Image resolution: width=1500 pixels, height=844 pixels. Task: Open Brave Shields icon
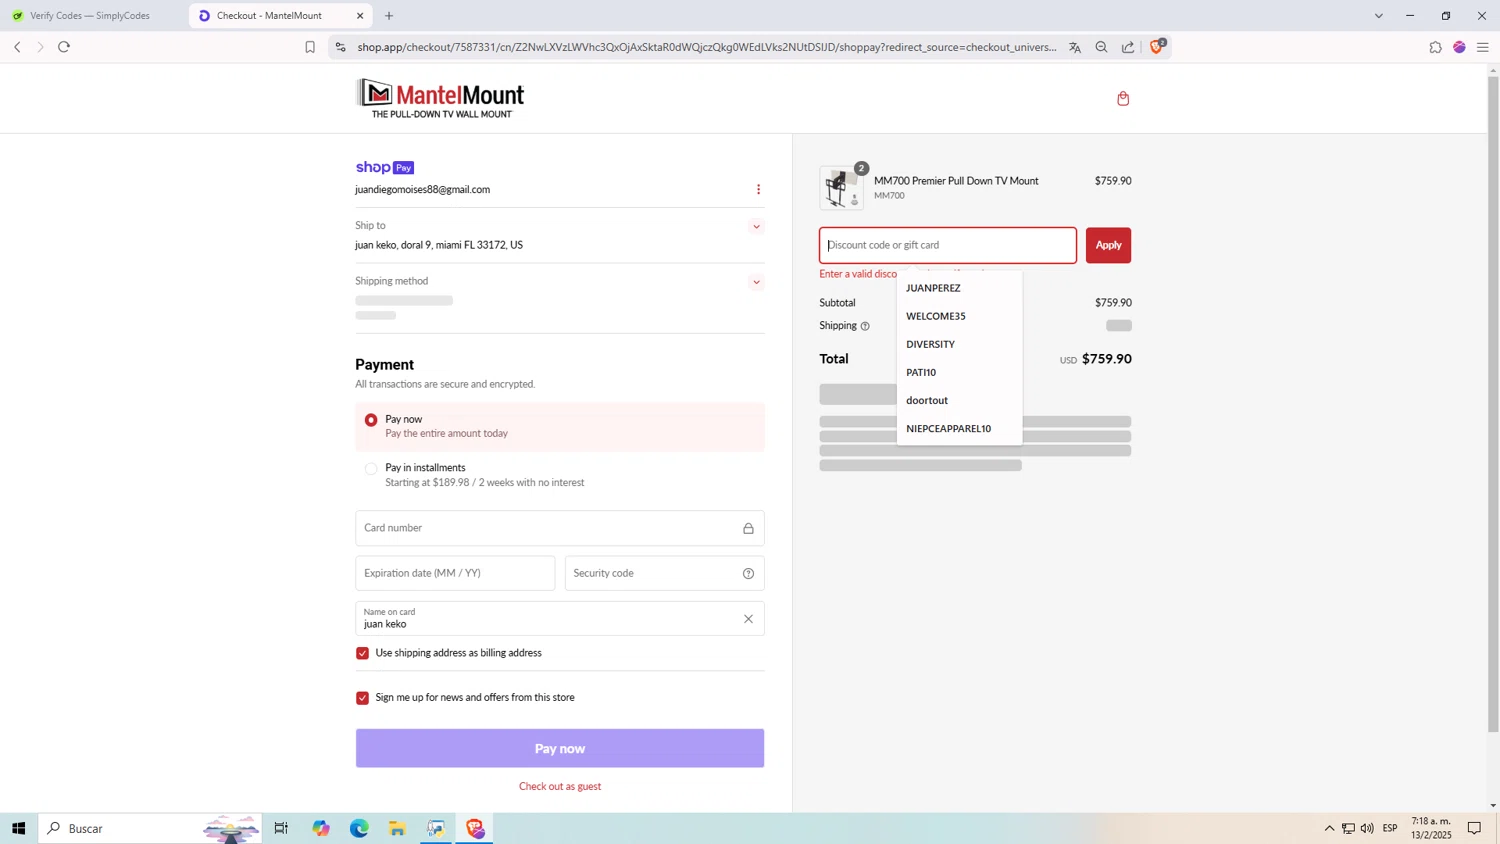pyautogui.click(x=1157, y=46)
